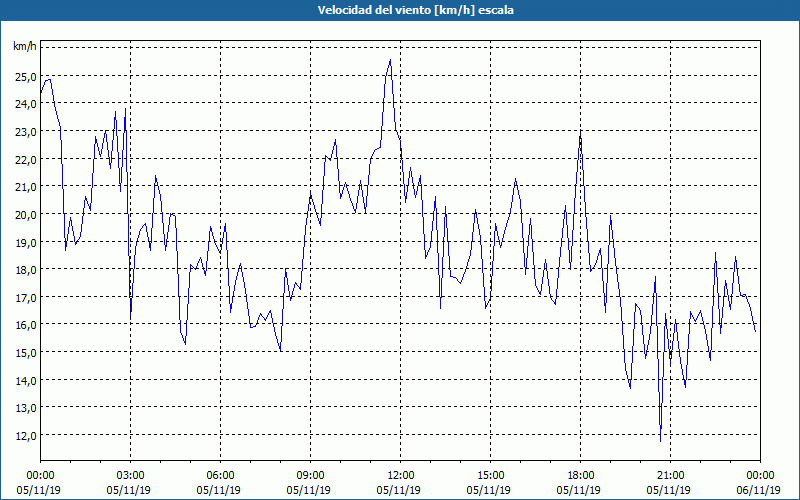Pick the "16,0" y-axis label
Image resolution: width=800 pixels, height=500 pixels.
coord(26,326)
